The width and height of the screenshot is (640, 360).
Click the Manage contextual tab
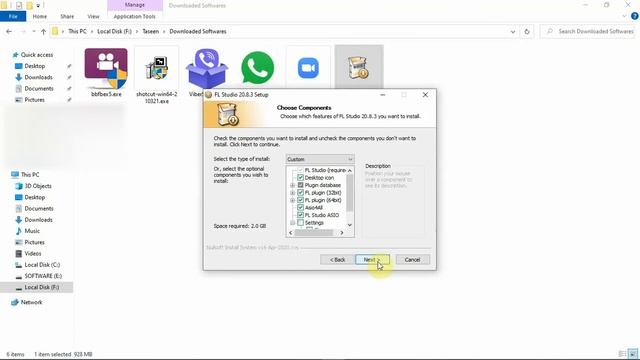click(x=135, y=5)
